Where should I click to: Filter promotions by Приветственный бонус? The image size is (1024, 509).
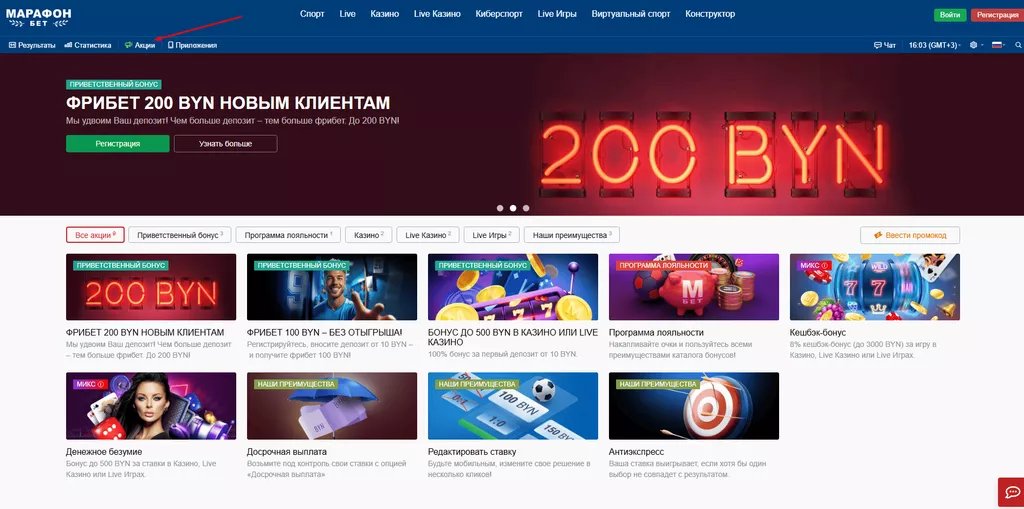(180, 235)
